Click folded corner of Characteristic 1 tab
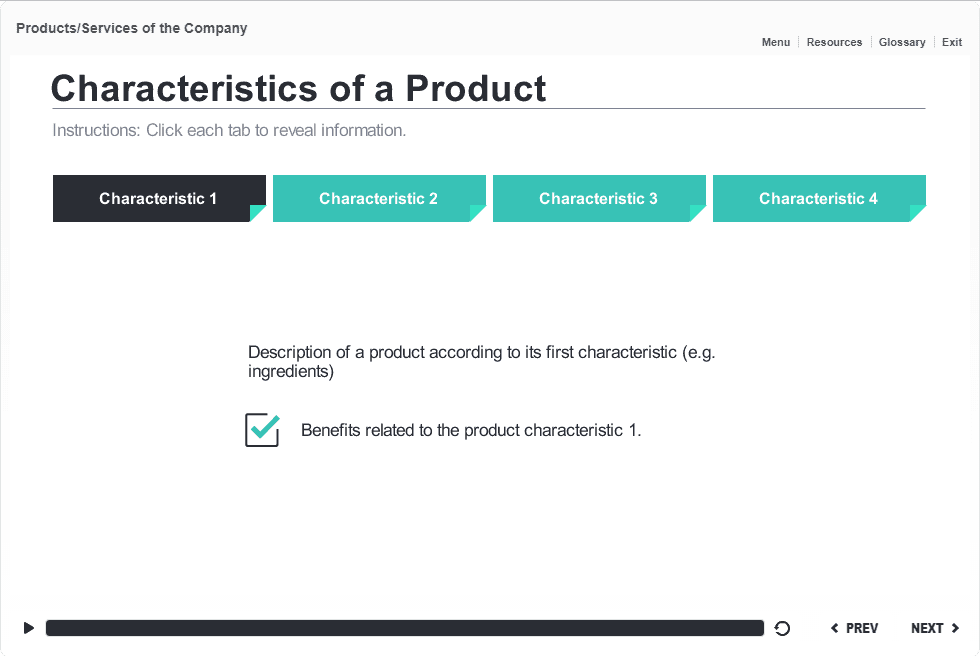Image resolution: width=980 pixels, height=656 pixels. tap(258, 213)
